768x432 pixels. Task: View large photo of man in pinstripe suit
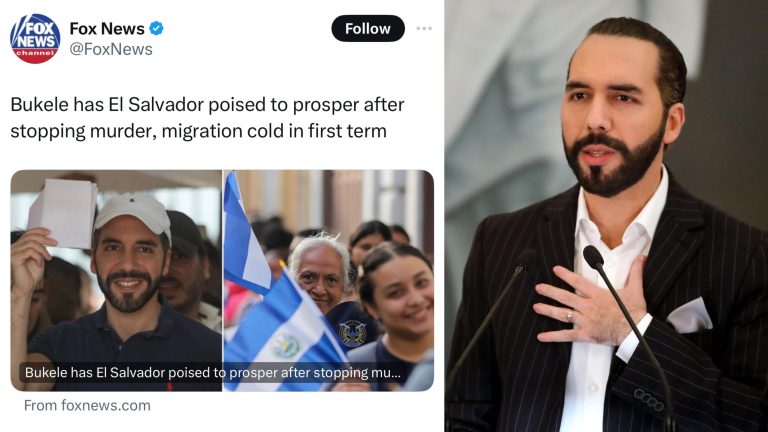[606, 216]
